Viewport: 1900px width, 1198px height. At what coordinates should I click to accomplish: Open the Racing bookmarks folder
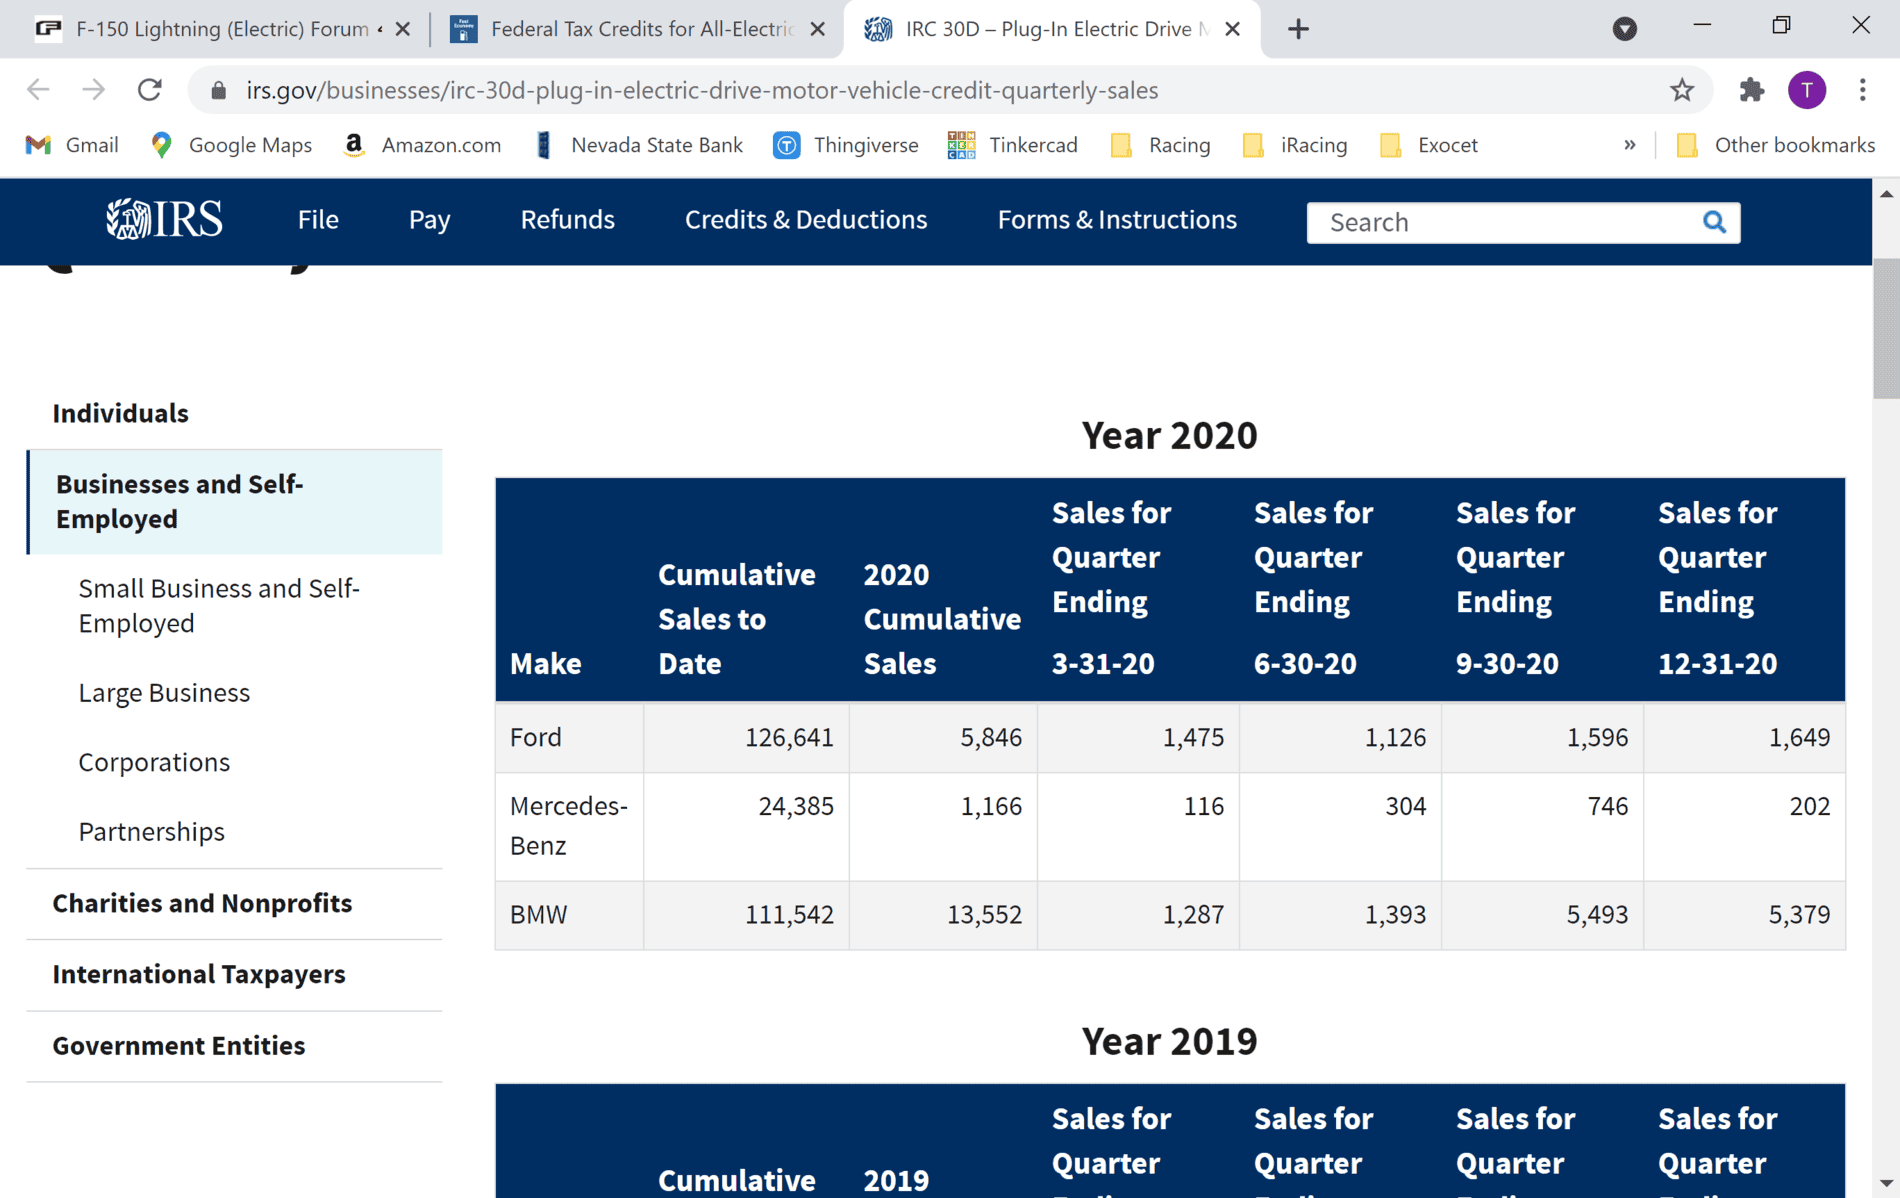[1161, 145]
